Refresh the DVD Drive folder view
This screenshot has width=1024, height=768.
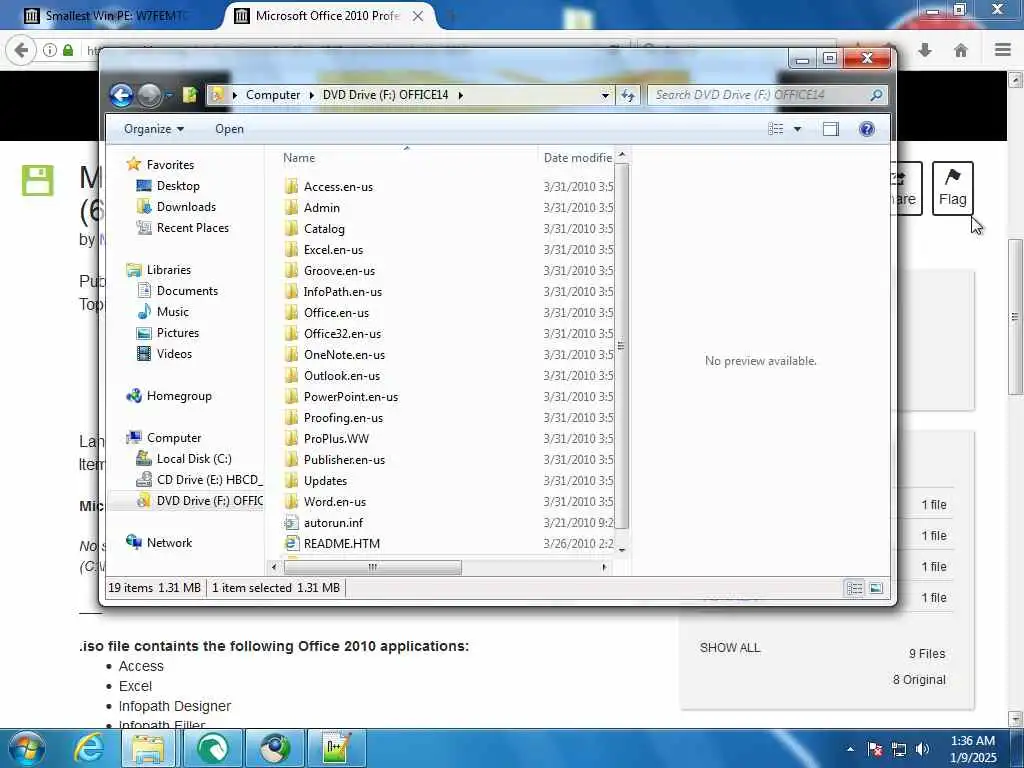pos(628,95)
